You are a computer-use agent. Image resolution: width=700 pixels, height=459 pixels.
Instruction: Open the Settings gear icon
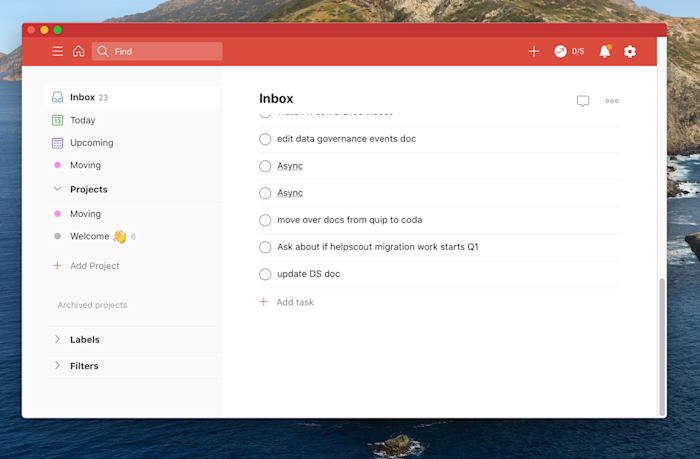630,51
